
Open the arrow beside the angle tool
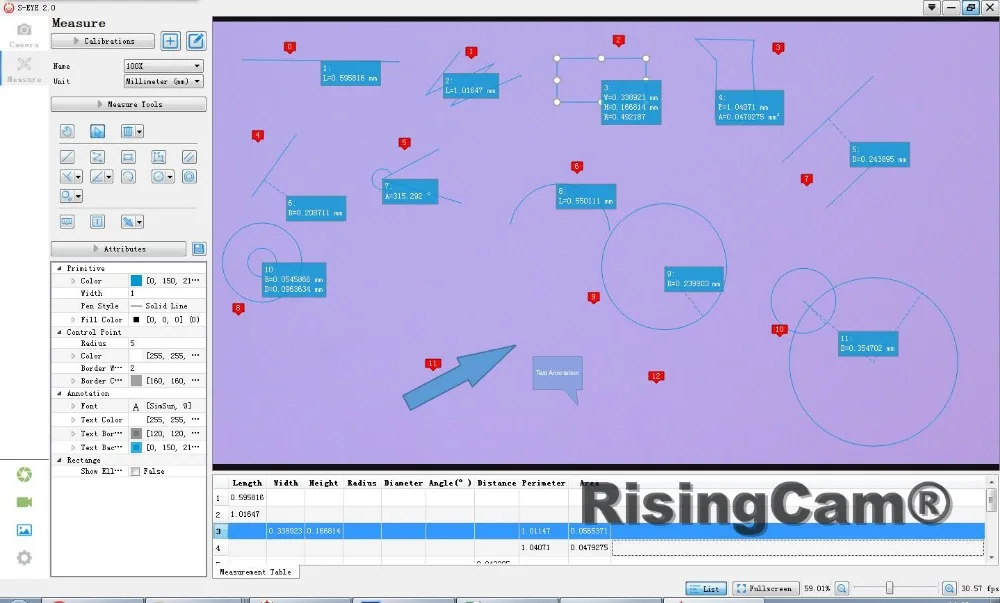click(109, 177)
